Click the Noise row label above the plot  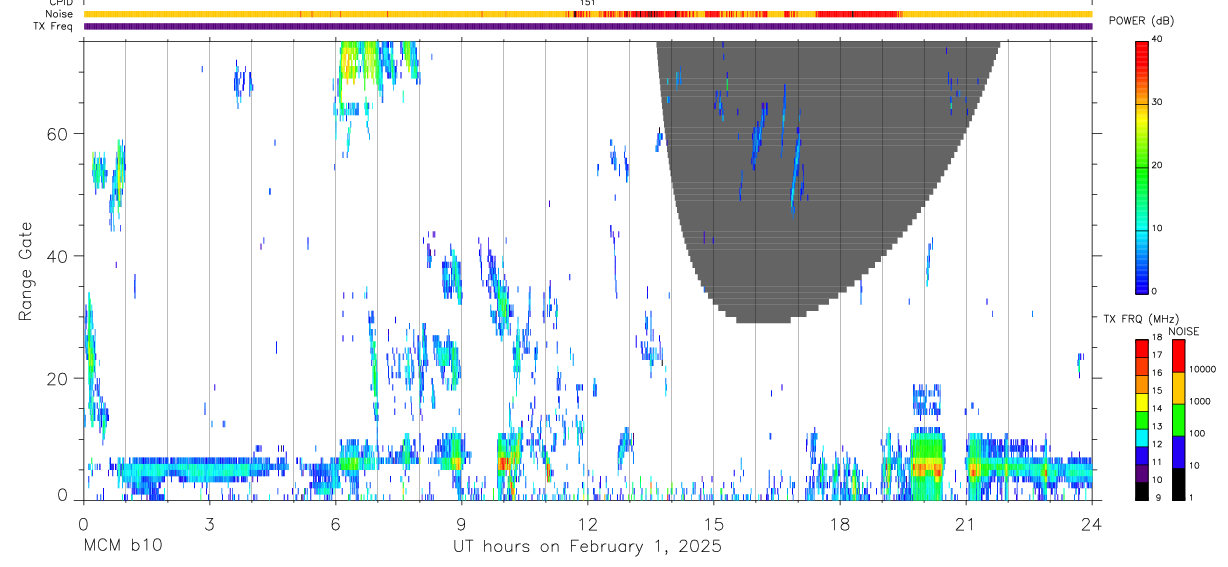click(x=58, y=14)
